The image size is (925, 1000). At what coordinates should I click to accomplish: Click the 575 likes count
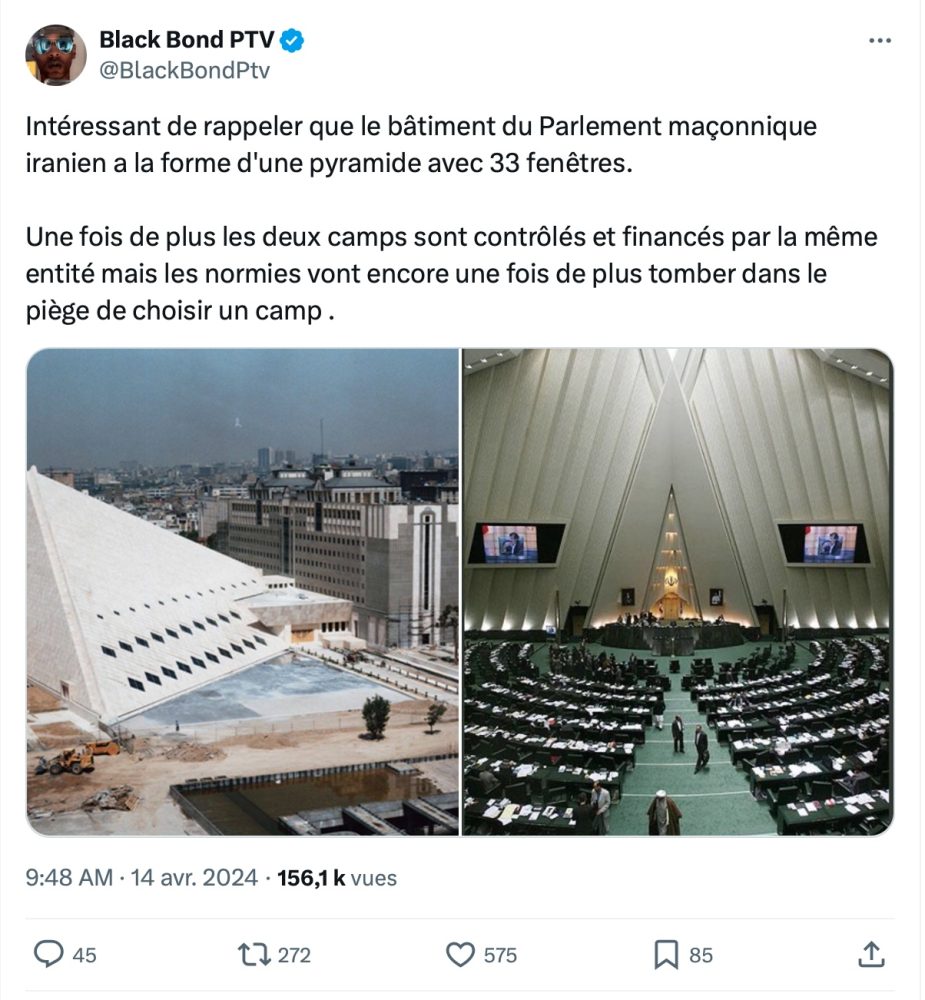pyautogui.click(x=500, y=955)
